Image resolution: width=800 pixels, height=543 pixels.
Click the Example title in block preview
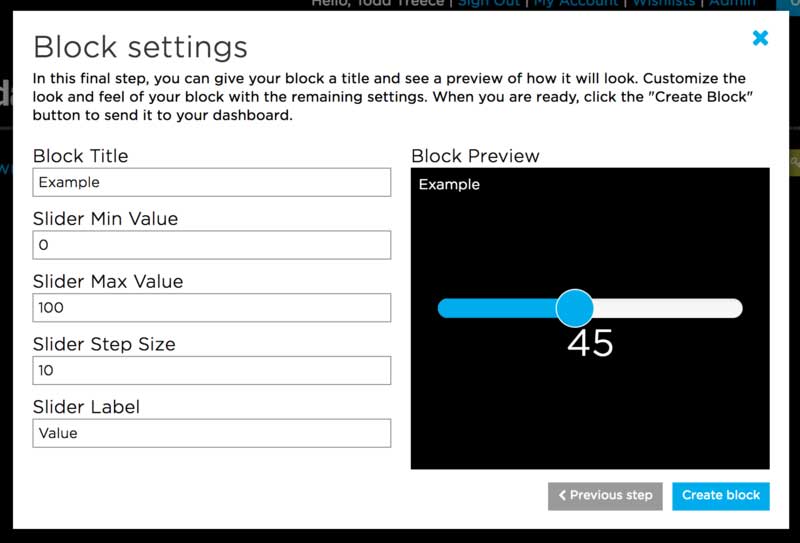tap(449, 184)
